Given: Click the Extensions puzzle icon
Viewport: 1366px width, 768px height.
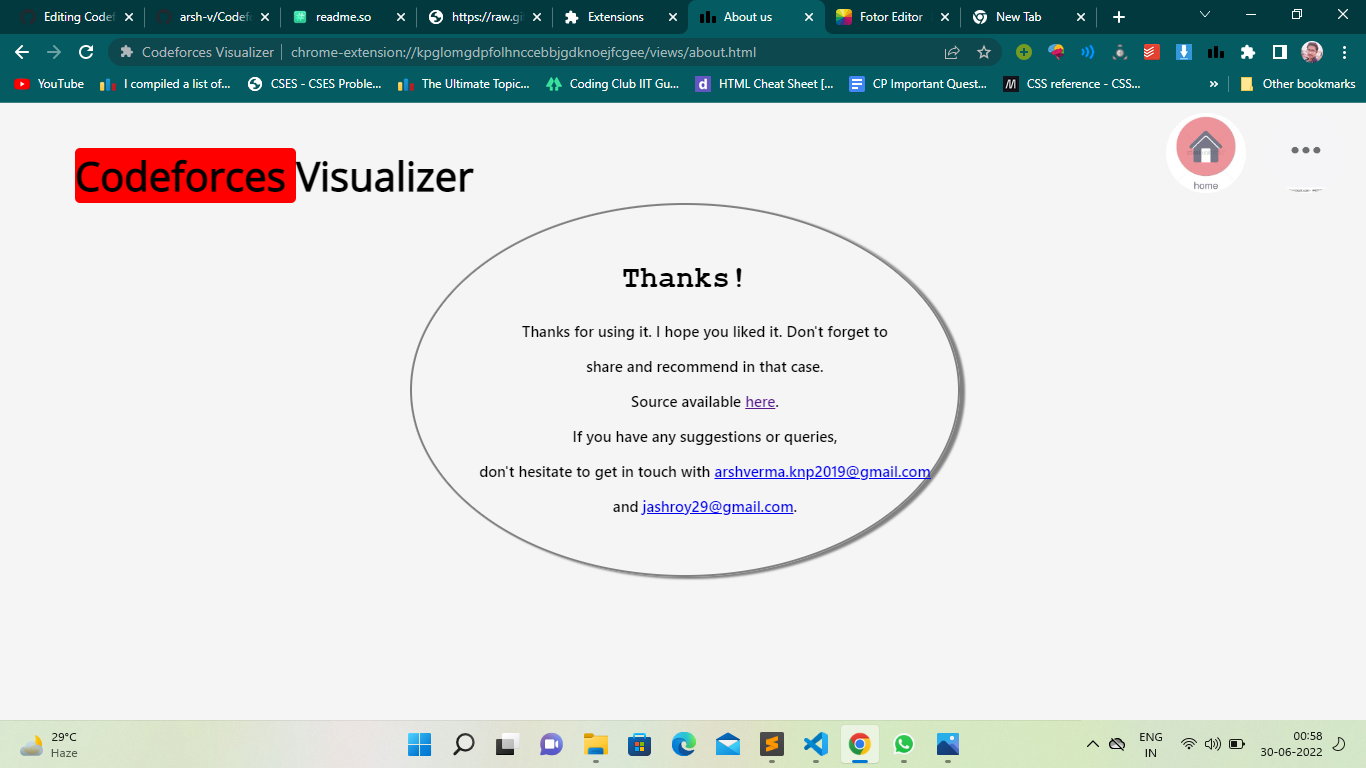Looking at the screenshot, I should coord(1248,51).
